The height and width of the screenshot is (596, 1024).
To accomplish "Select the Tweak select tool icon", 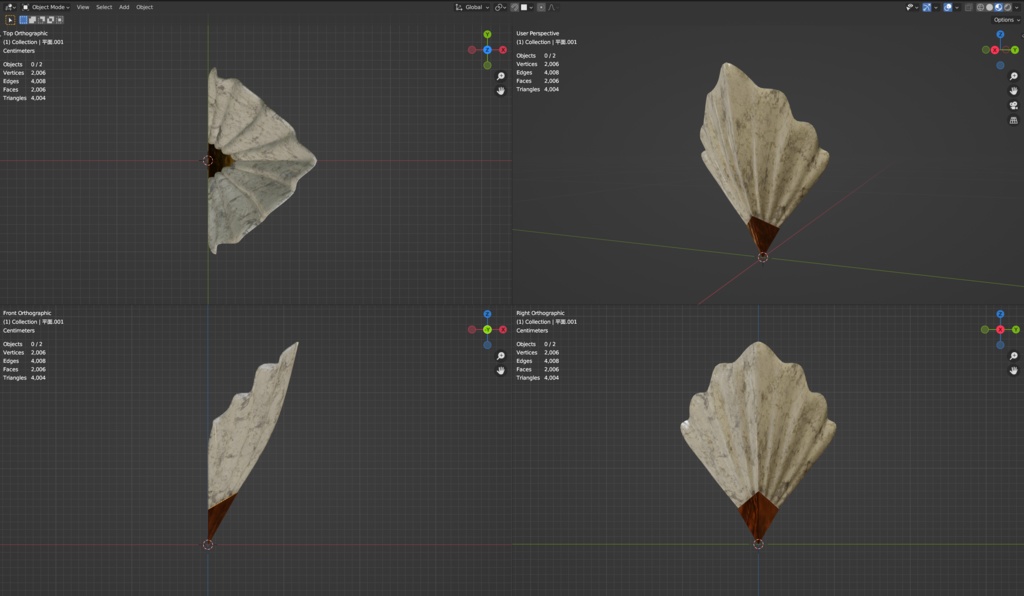I will 10,20.
